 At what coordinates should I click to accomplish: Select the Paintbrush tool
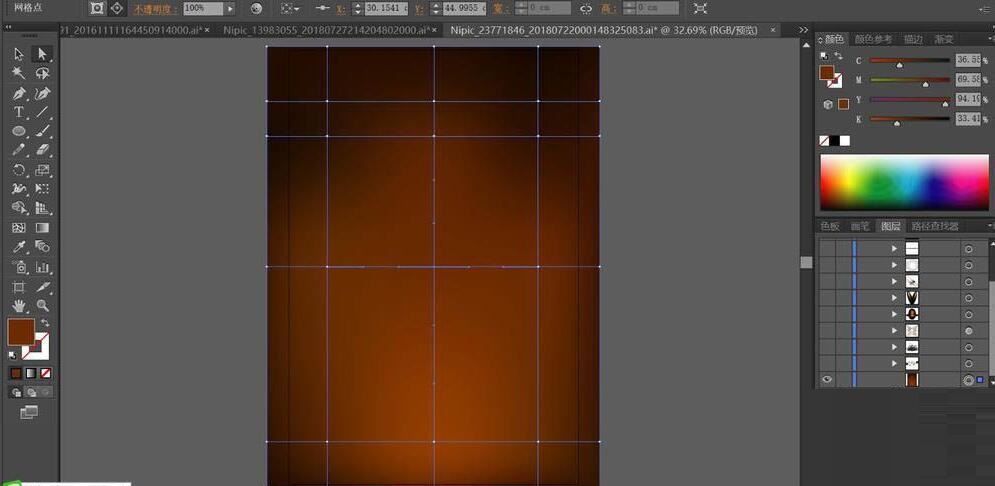click(x=42, y=131)
